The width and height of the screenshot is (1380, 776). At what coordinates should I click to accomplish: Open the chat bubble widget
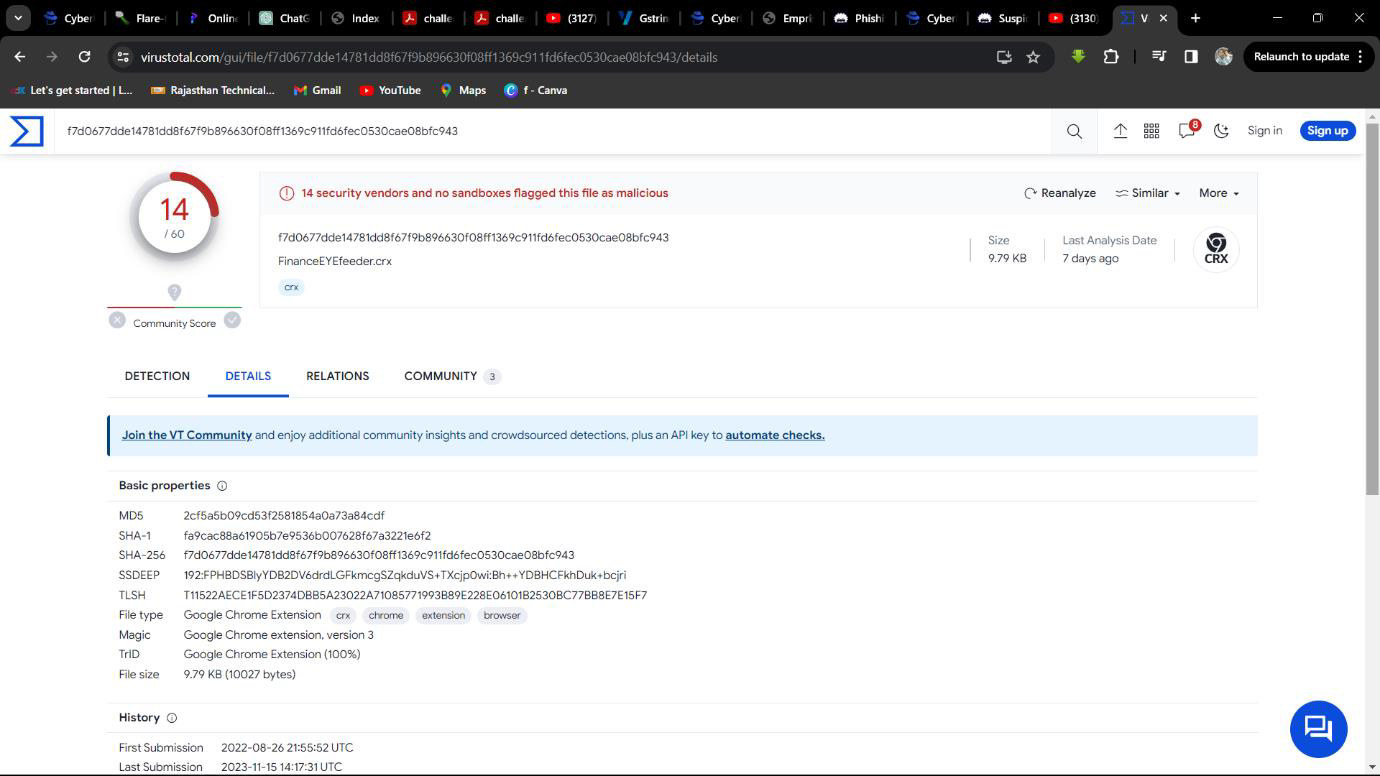pos(1318,729)
